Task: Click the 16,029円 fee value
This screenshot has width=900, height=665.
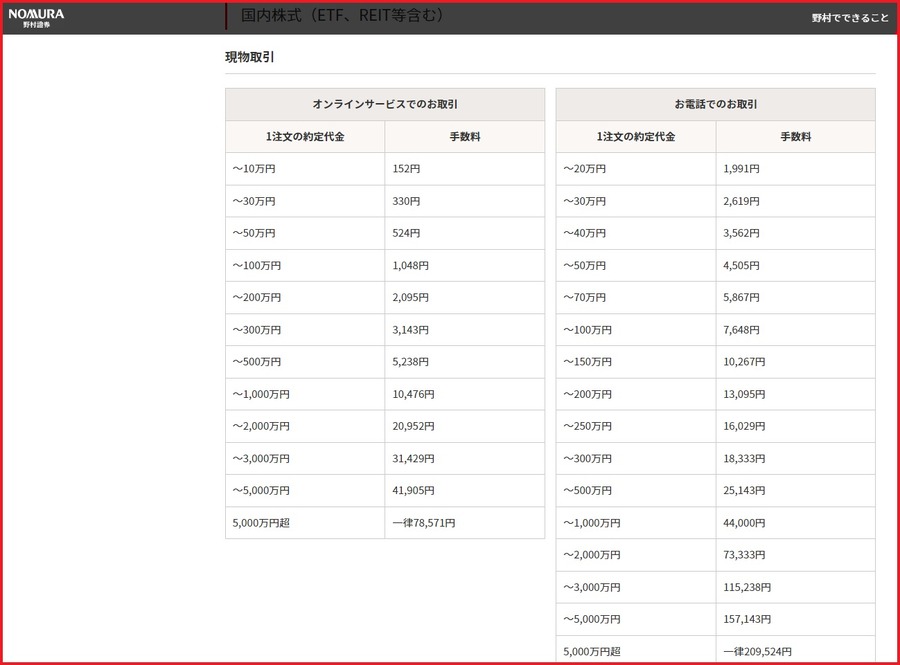Action: [x=744, y=426]
